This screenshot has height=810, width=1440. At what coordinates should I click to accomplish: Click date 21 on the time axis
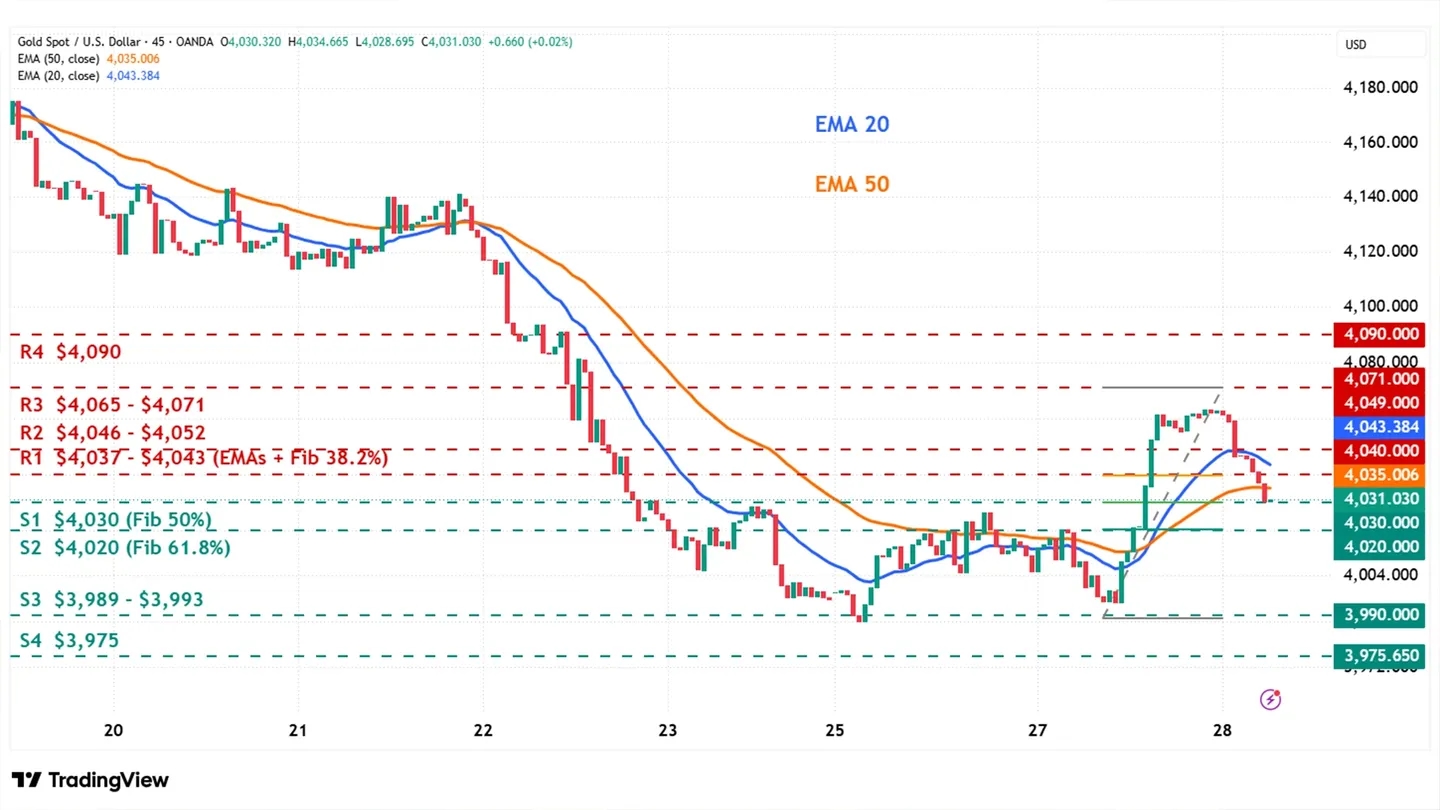(x=297, y=731)
